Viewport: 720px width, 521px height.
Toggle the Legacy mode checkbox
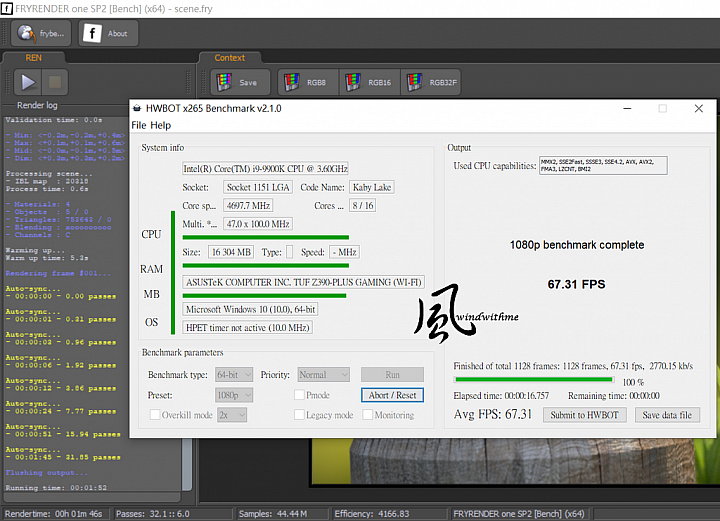299,415
